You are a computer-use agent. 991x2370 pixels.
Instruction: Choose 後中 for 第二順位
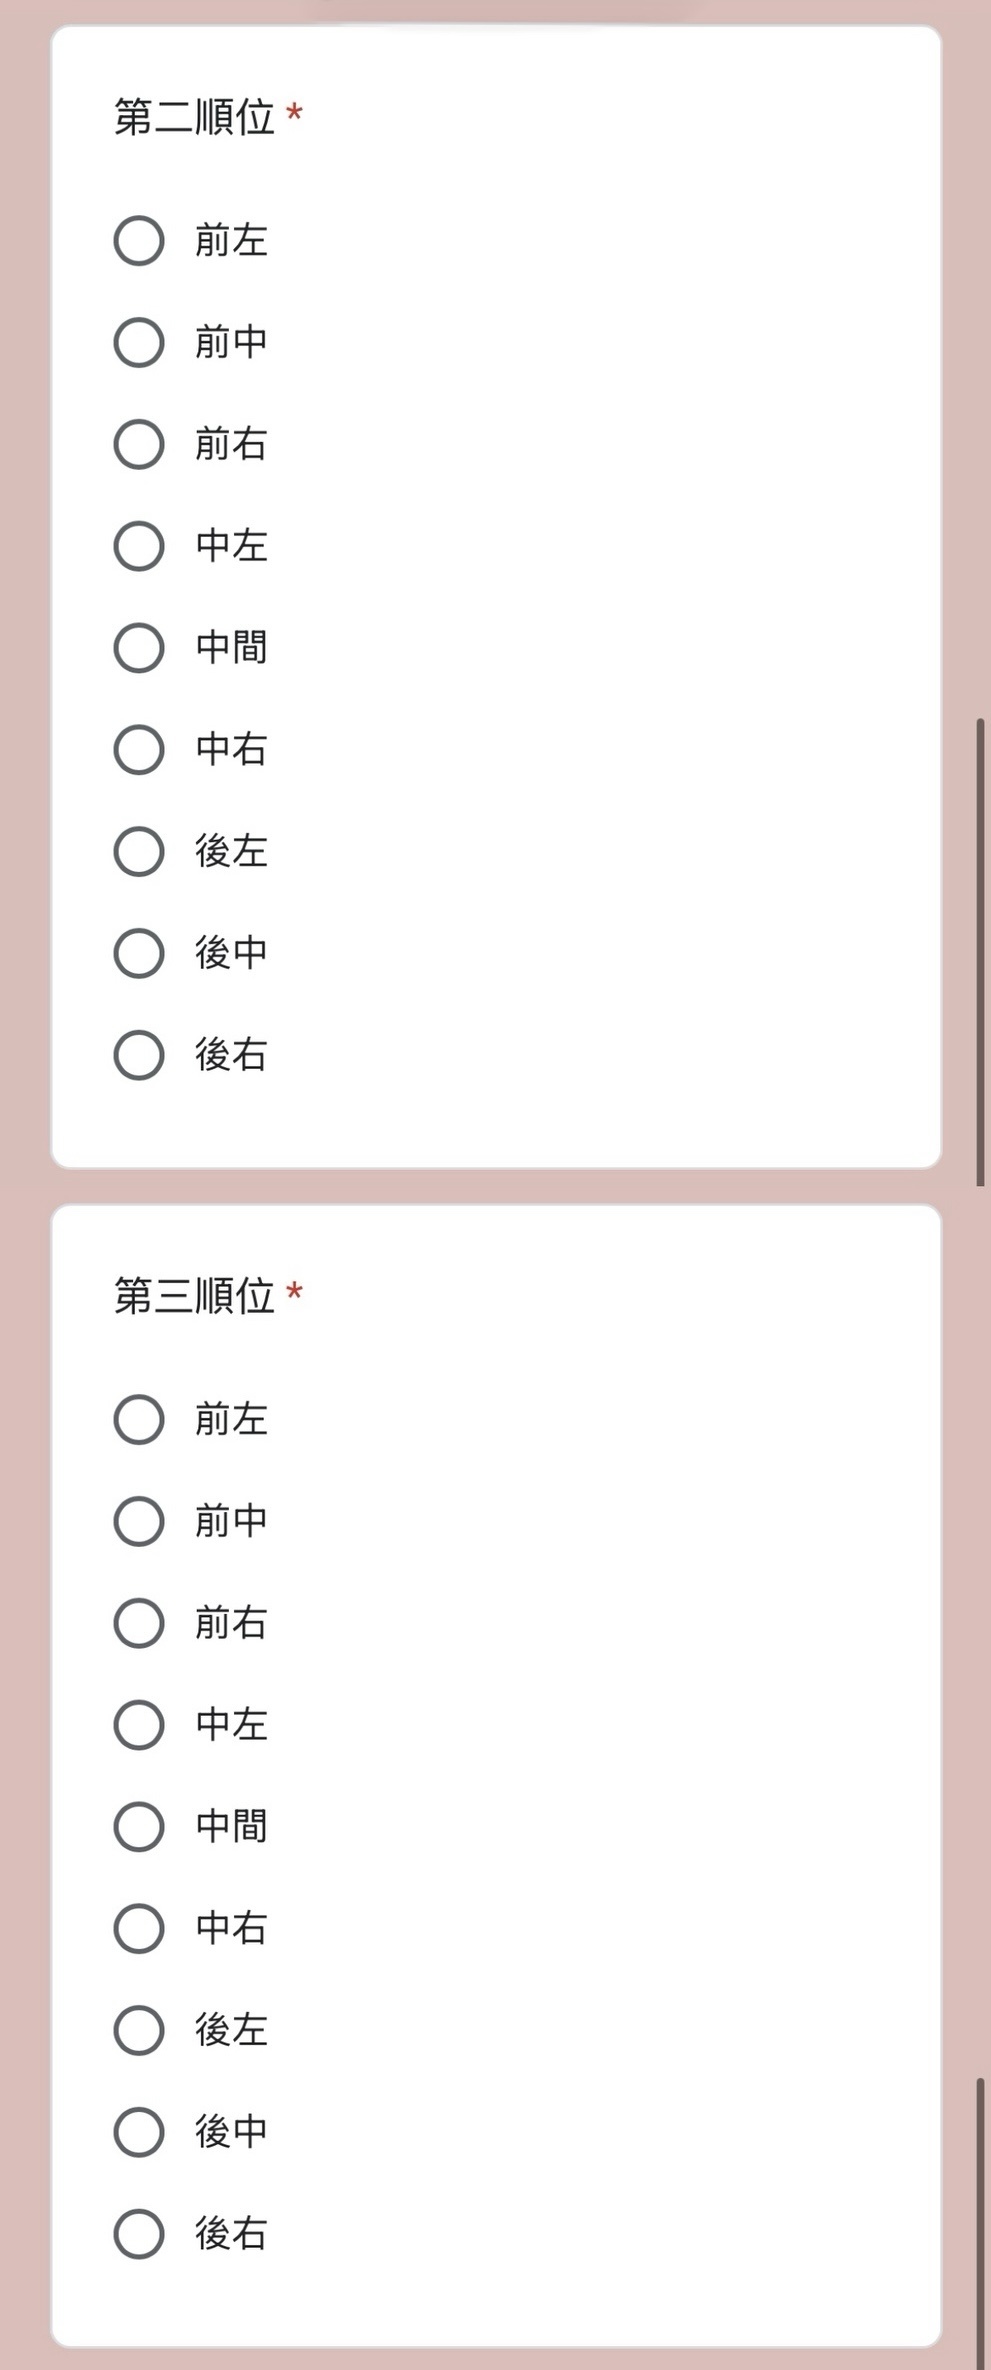[x=139, y=953]
